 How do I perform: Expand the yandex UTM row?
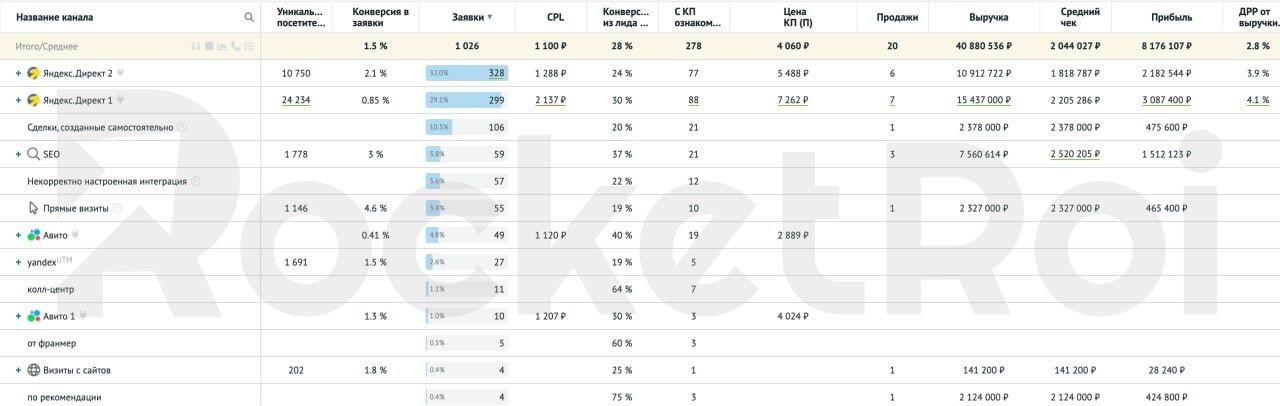click(18, 262)
